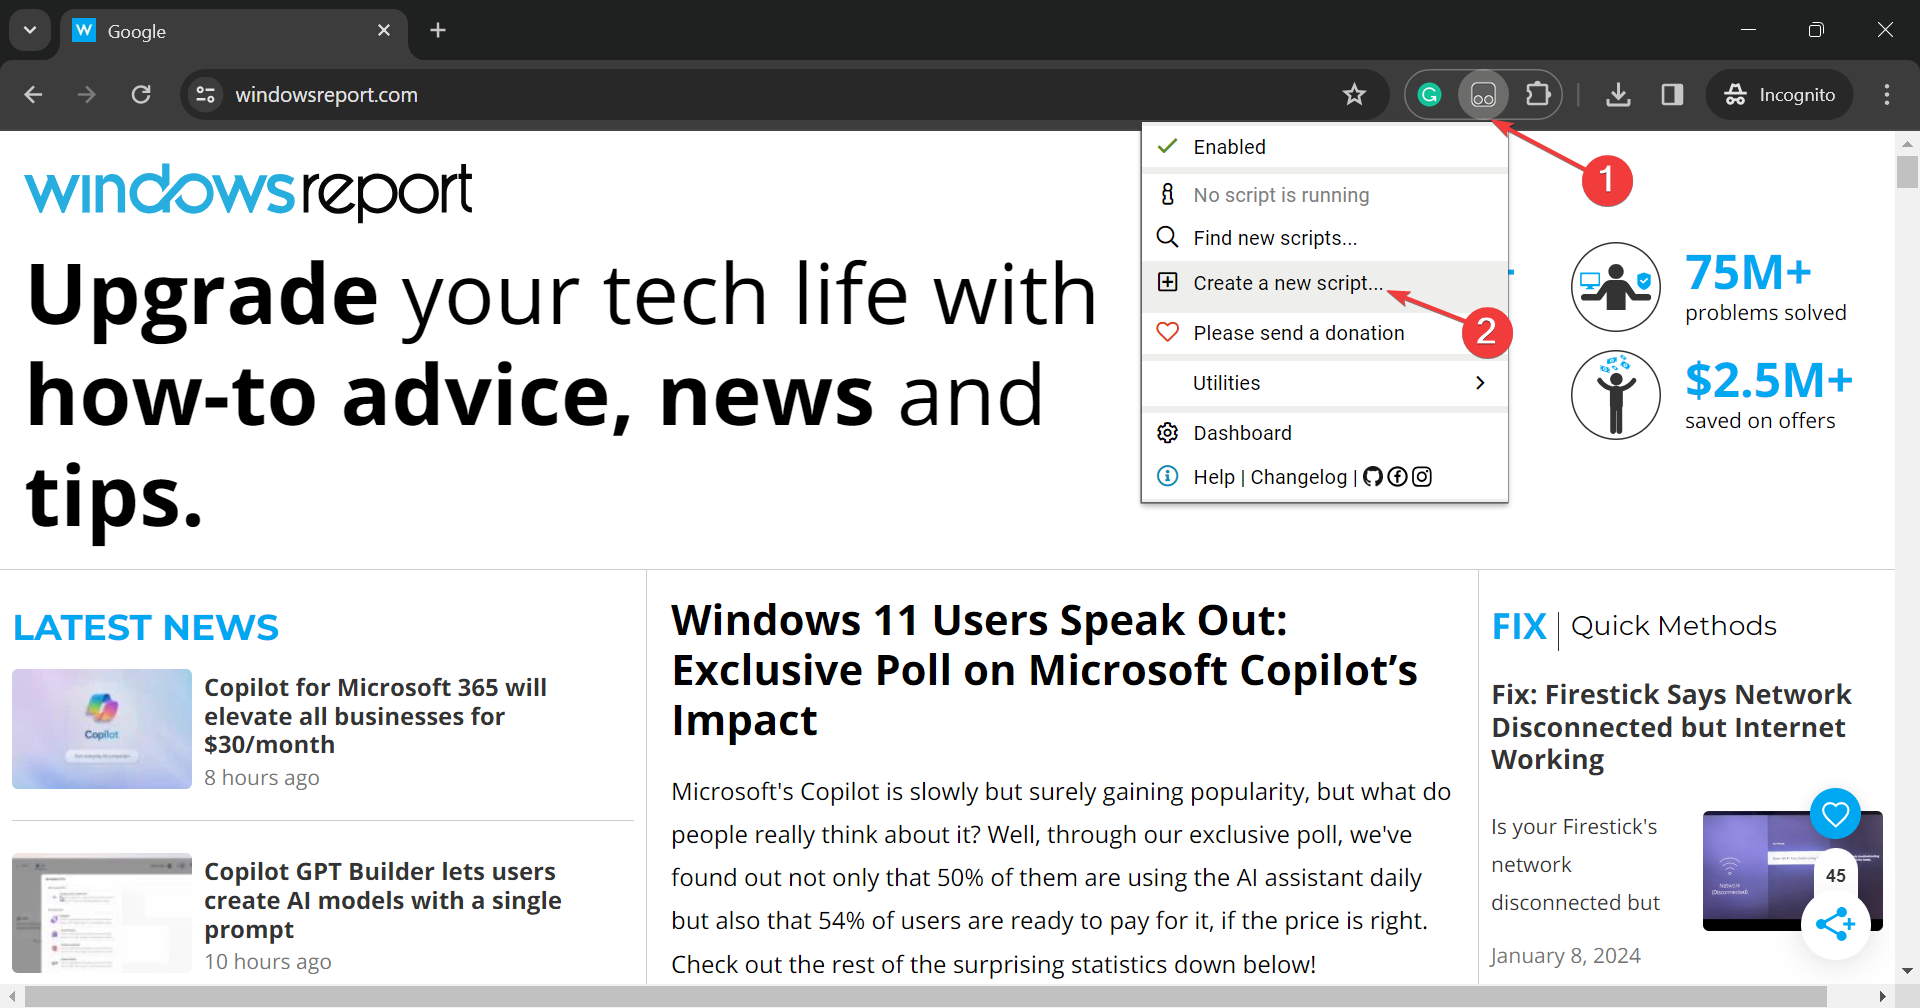
Task: Click the '10 hours ago' timestamp
Action: (x=268, y=962)
